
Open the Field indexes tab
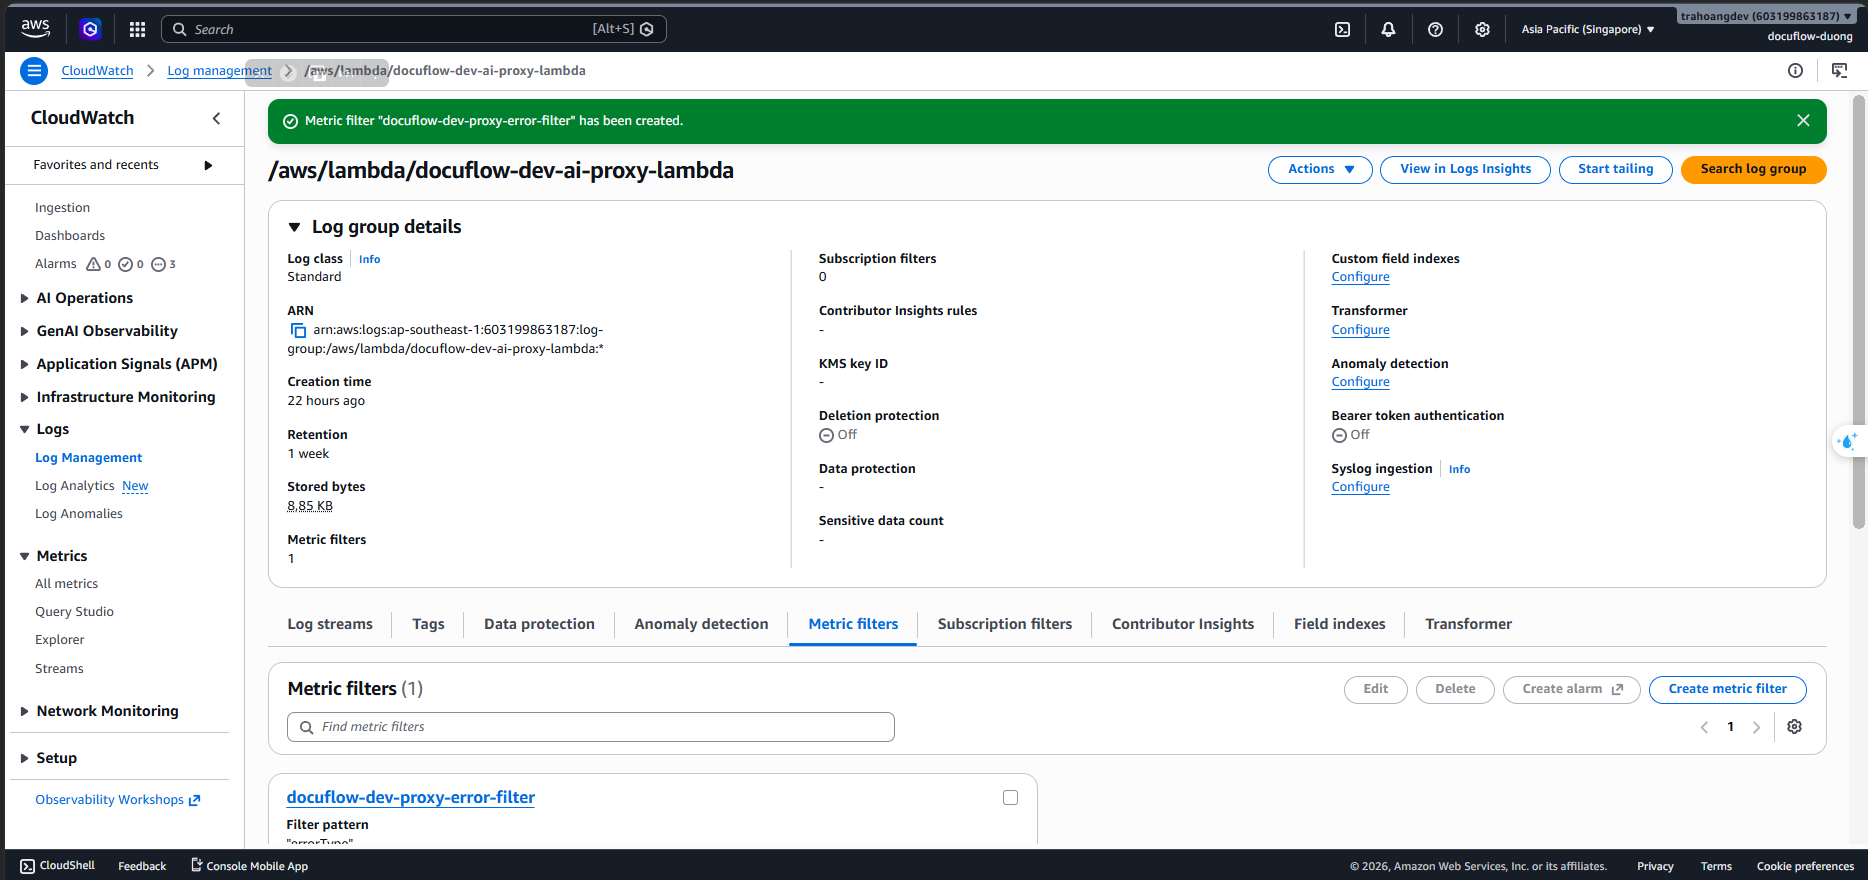(x=1339, y=624)
